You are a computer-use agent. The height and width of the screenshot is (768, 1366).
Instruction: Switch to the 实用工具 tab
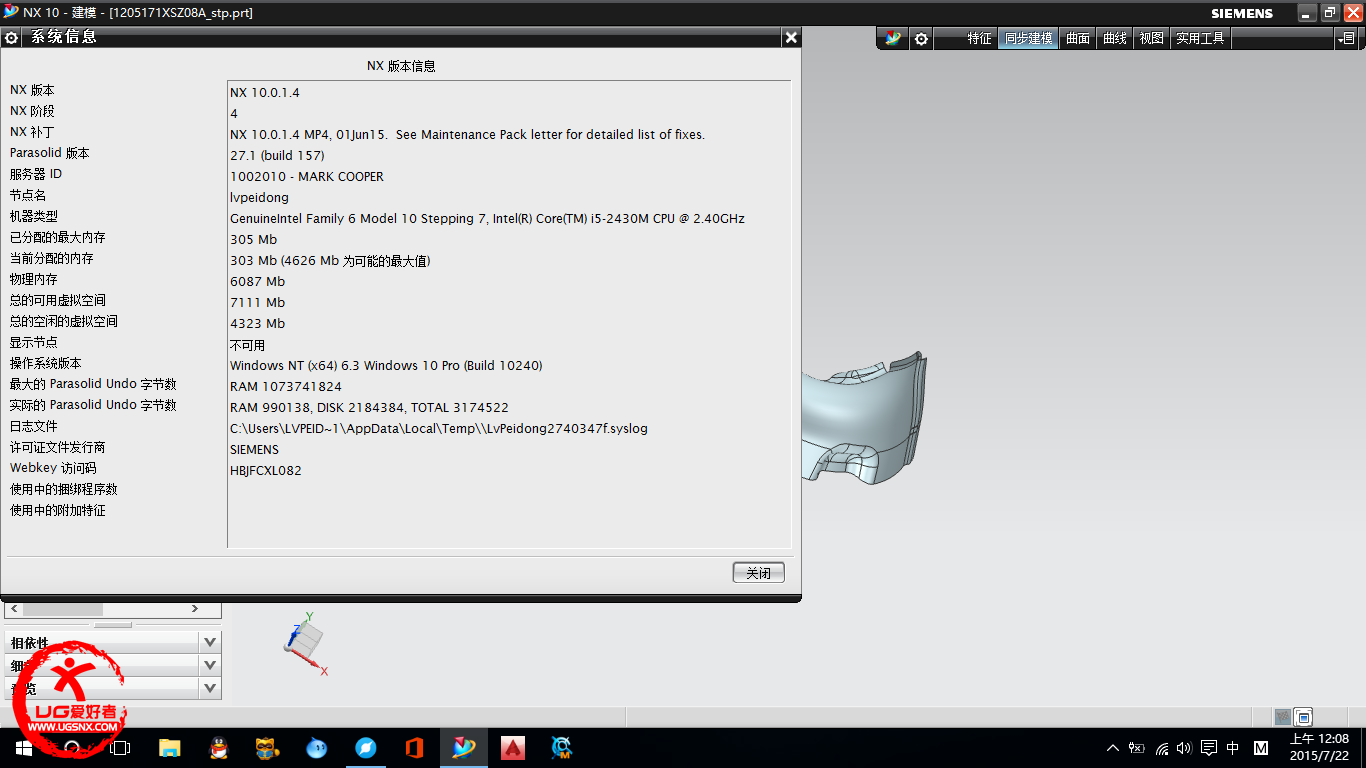coord(1200,38)
